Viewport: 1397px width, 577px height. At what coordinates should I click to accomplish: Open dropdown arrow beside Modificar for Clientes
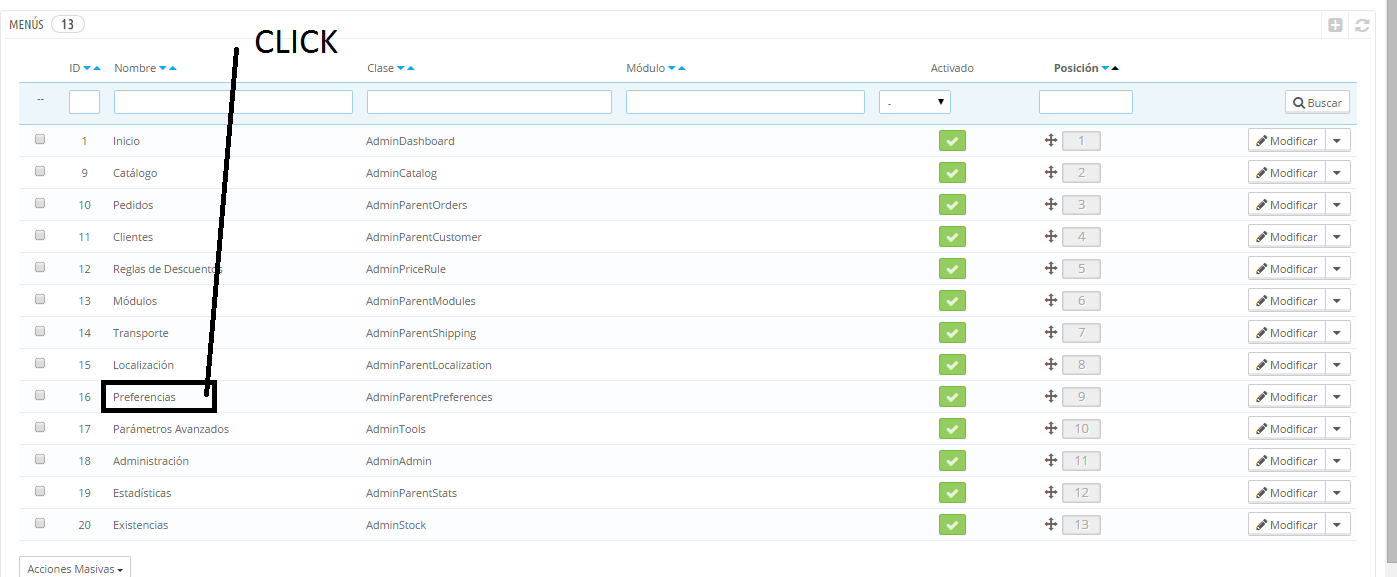pyautogui.click(x=1337, y=237)
